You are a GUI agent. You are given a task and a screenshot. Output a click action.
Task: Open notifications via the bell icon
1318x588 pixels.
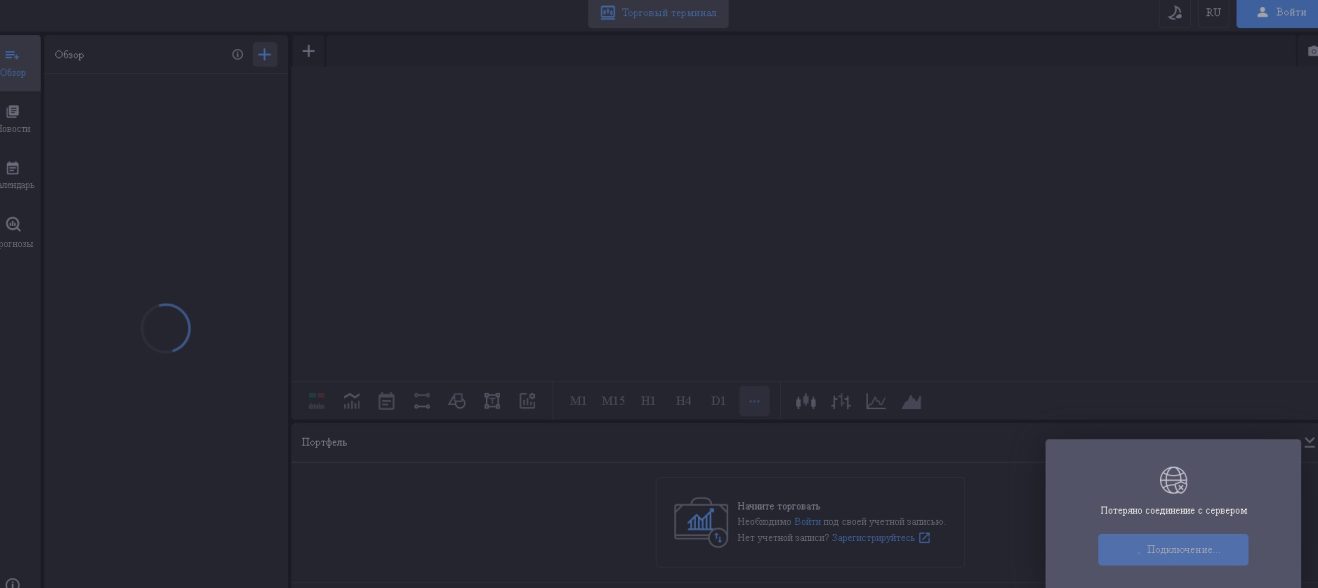point(1176,13)
